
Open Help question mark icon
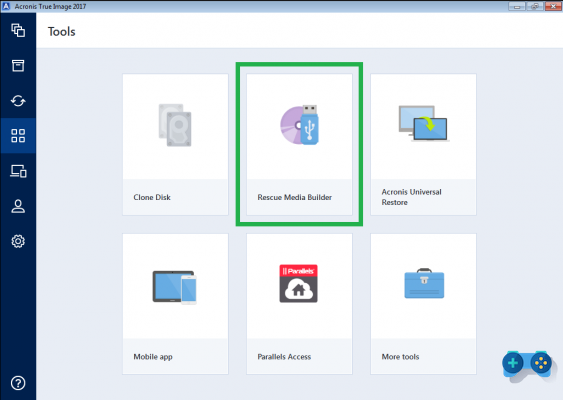(x=18, y=383)
